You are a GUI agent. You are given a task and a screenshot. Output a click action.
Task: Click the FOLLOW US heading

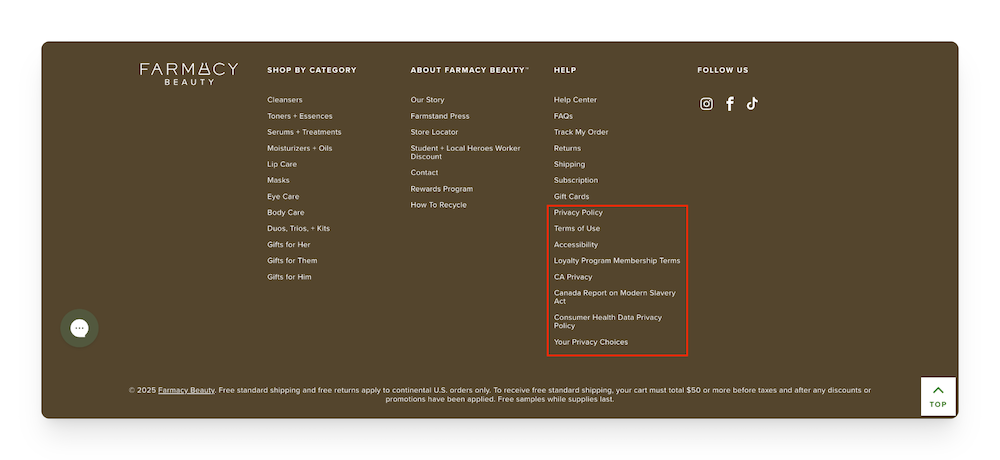(723, 70)
